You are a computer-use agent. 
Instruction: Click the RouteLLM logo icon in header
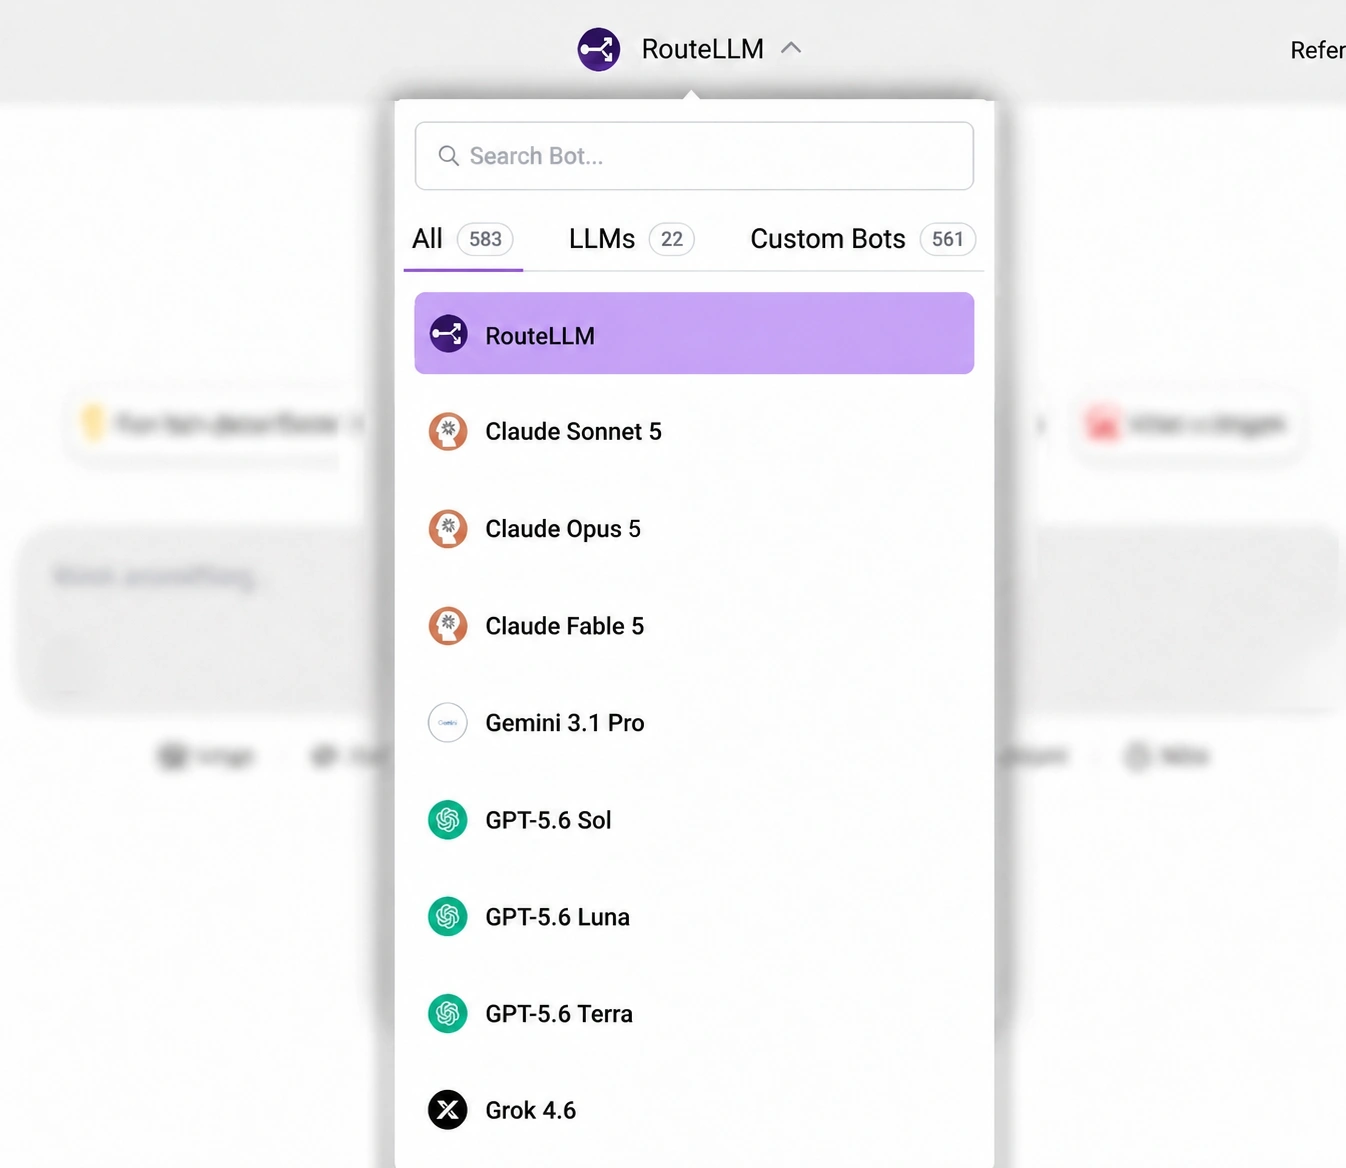[599, 49]
